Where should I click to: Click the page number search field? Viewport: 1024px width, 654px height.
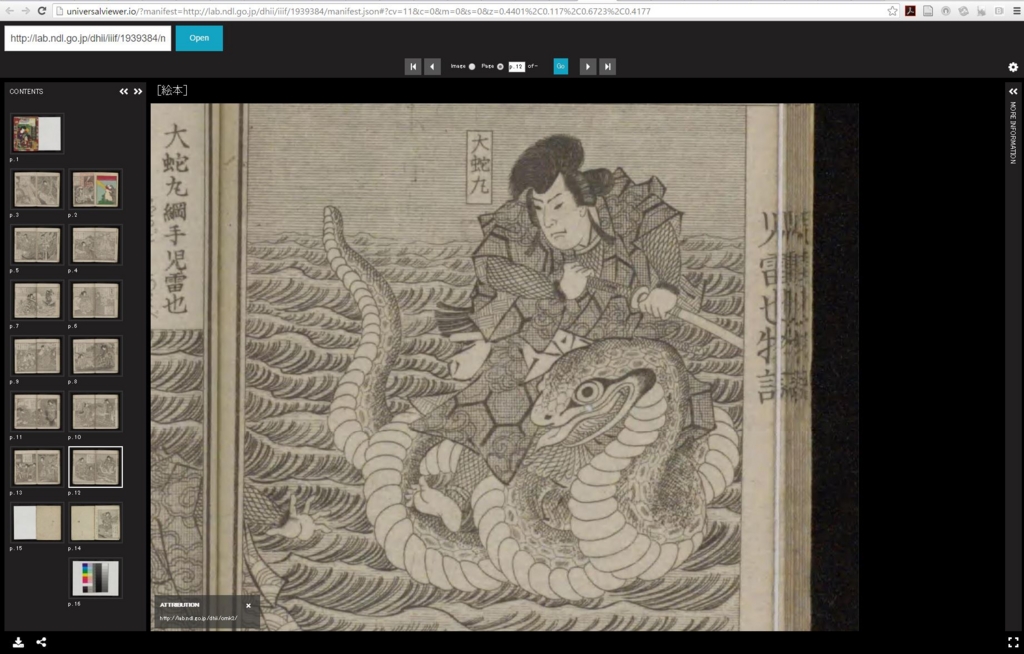tap(517, 67)
